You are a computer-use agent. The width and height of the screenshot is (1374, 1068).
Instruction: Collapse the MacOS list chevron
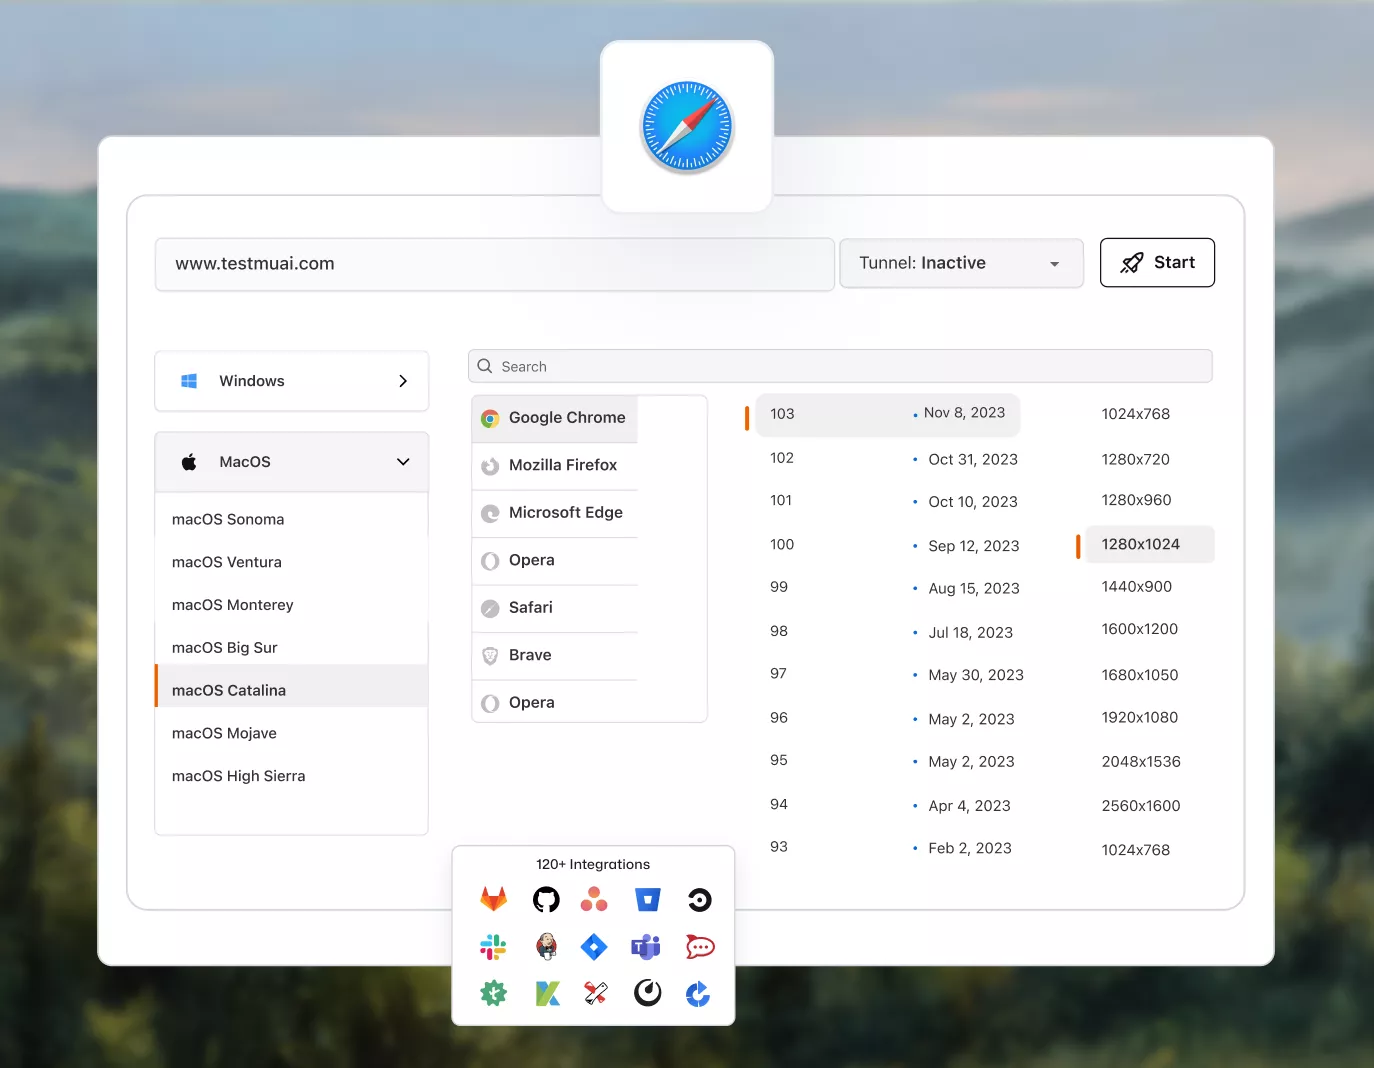[x=403, y=462]
